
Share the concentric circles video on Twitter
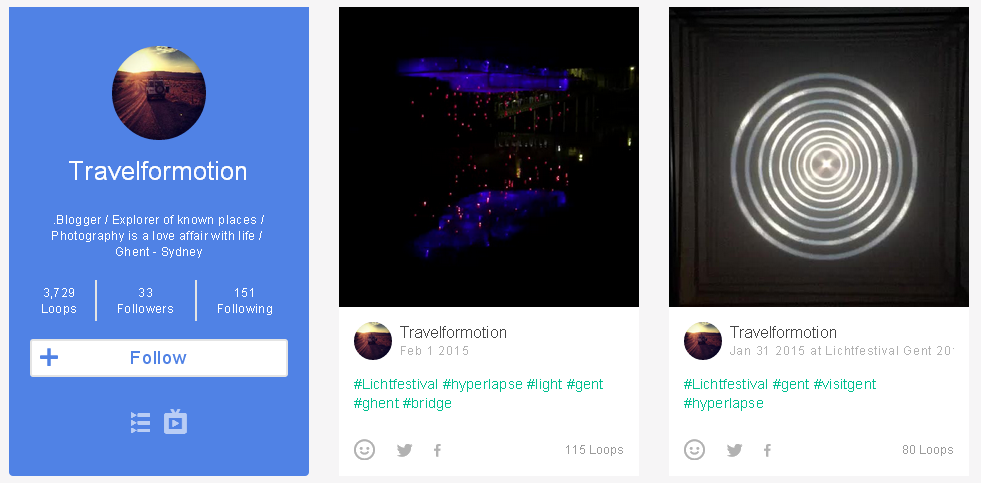pyautogui.click(x=734, y=450)
